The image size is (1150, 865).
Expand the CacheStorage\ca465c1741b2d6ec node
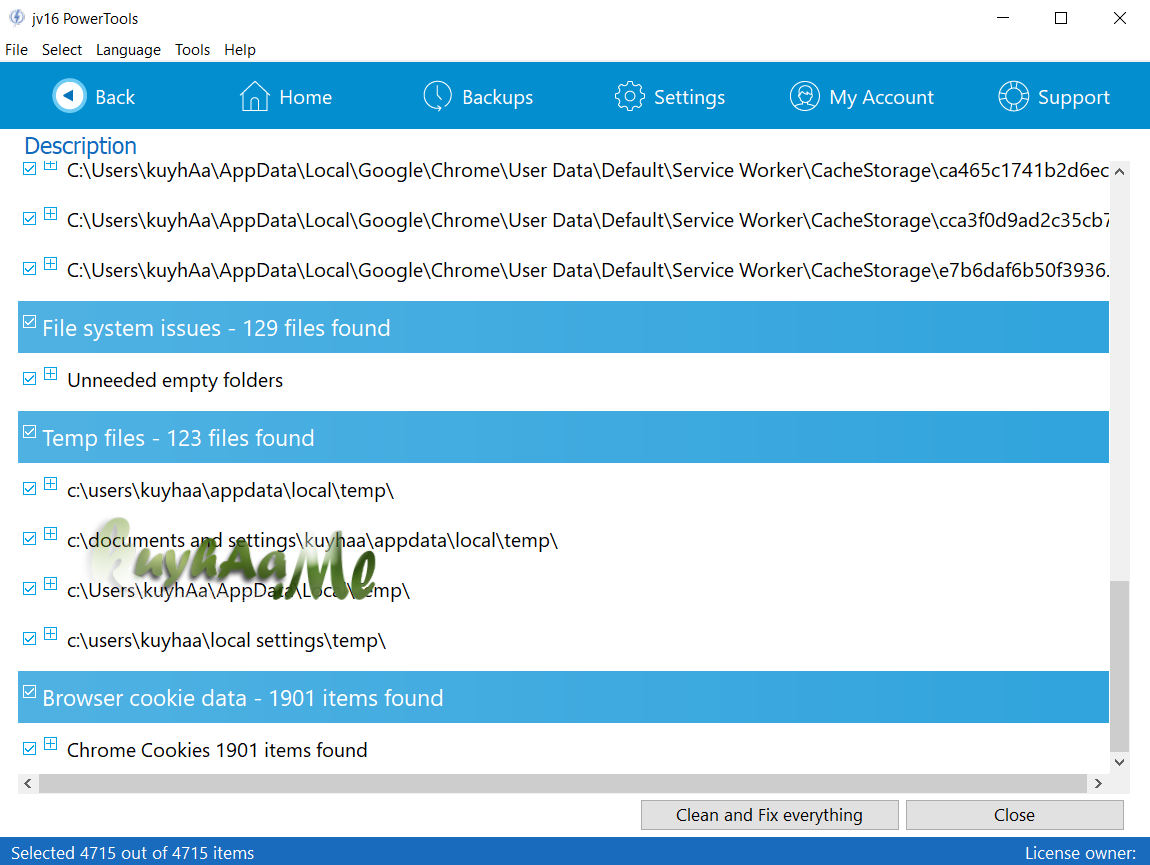point(51,165)
